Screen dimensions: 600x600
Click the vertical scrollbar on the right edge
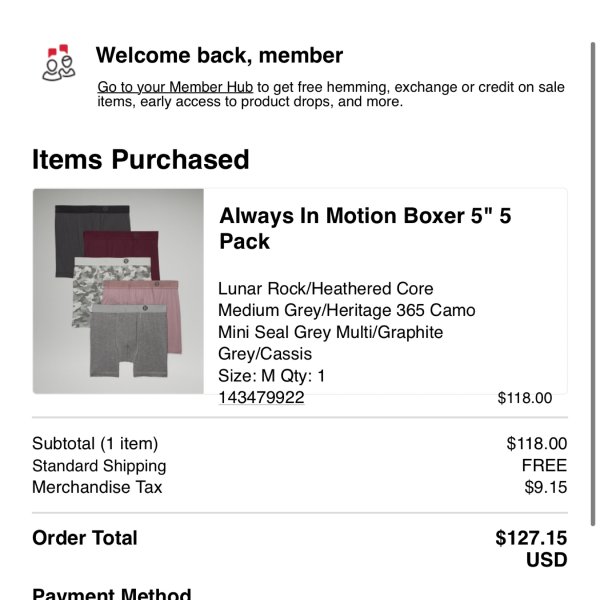pos(593,284)
